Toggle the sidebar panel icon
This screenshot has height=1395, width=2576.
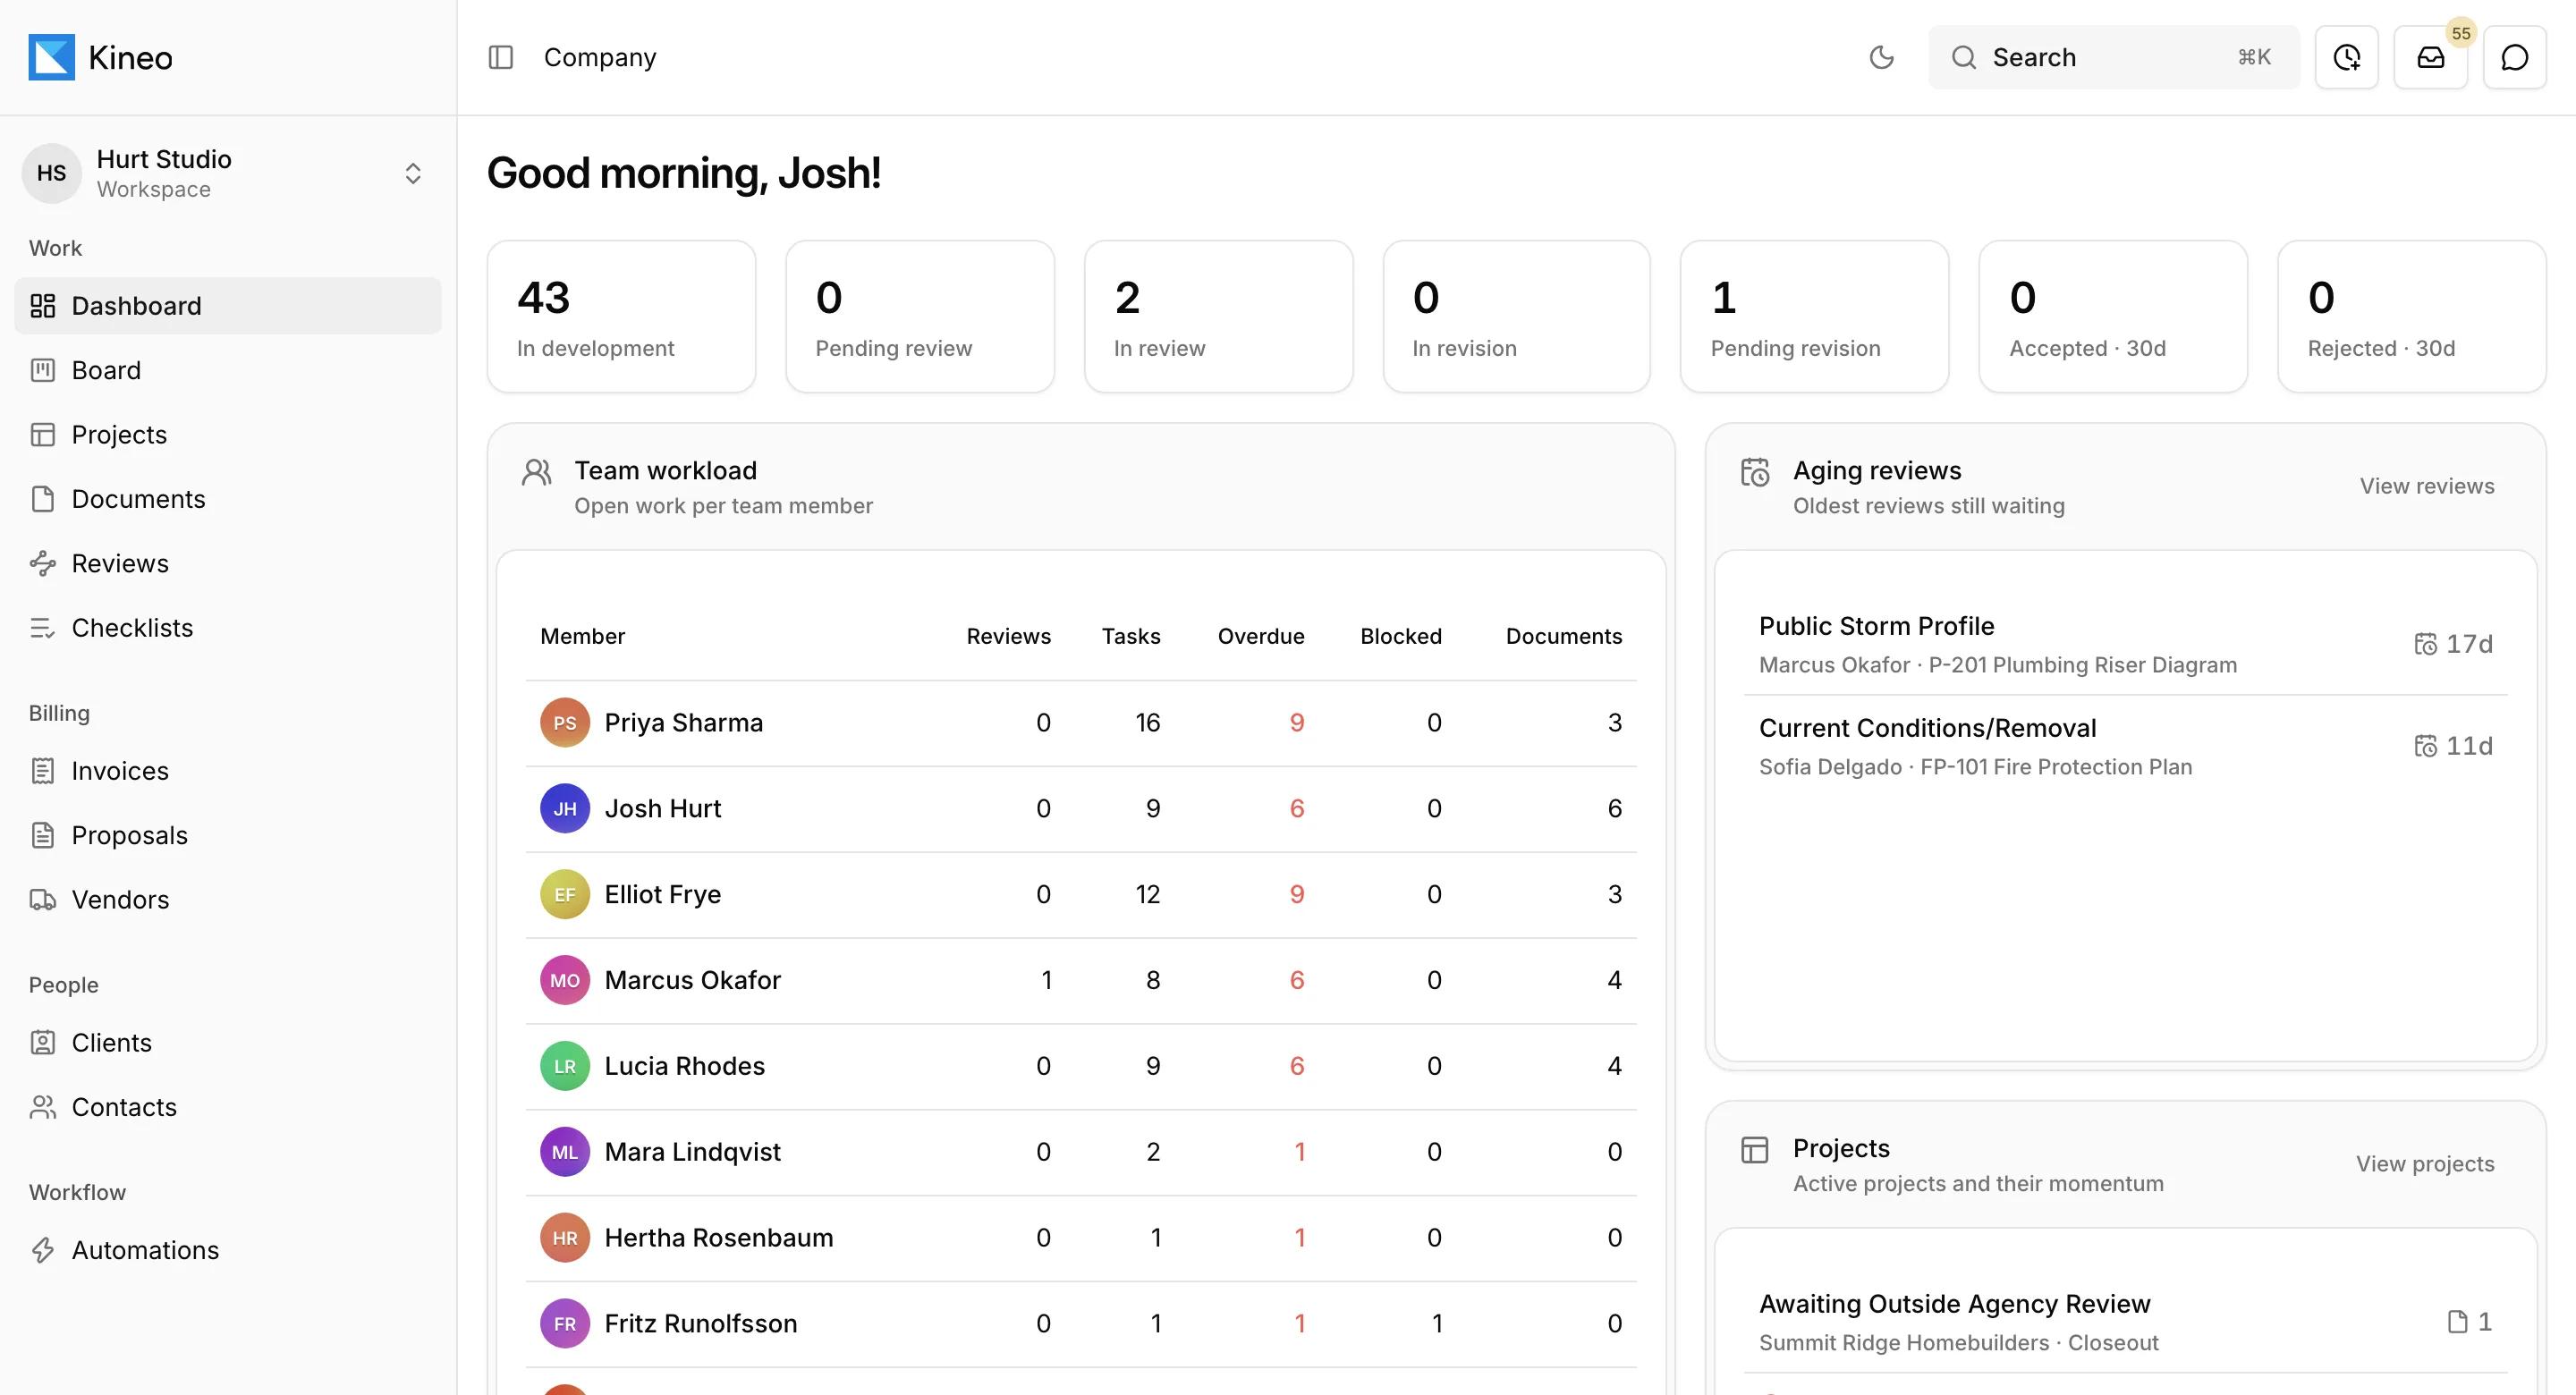point(500,57)
